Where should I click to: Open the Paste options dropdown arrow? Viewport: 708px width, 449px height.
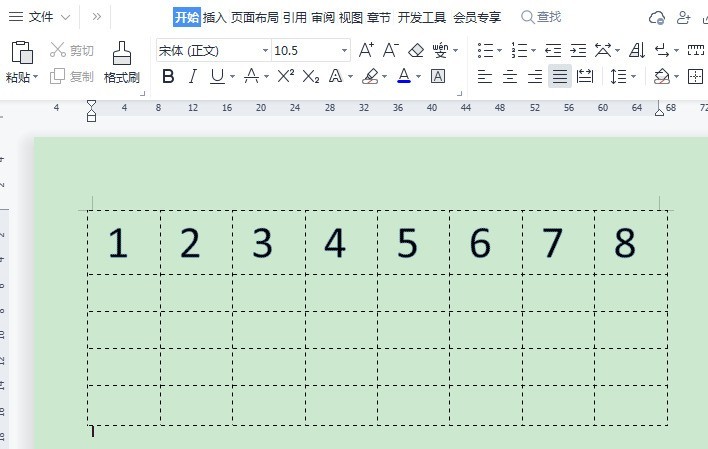point(35,77)
